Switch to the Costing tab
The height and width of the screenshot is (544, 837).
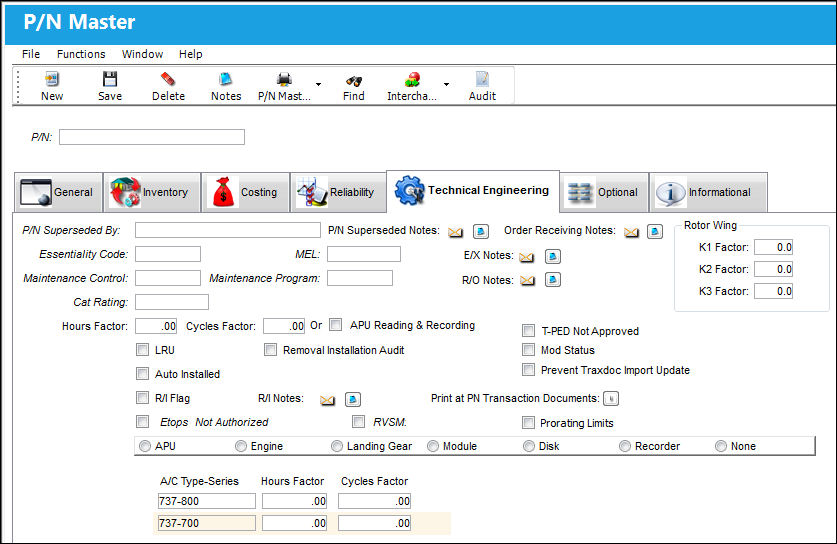click(246, 192)
